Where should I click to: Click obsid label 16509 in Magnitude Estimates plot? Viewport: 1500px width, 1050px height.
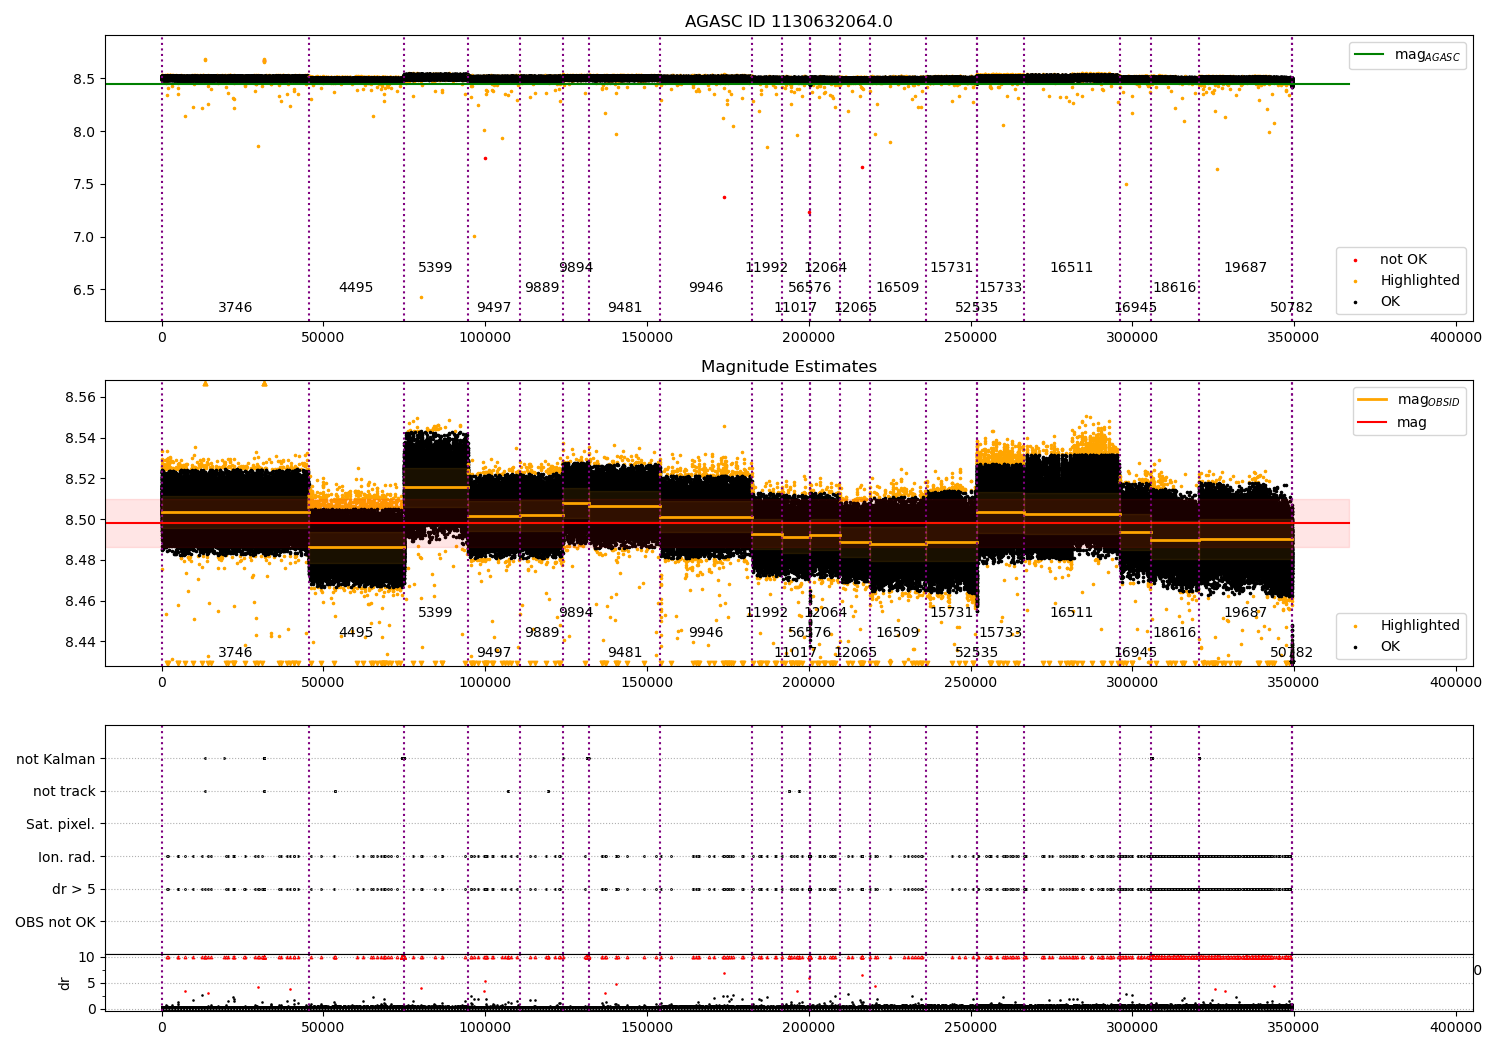[897, 632]
